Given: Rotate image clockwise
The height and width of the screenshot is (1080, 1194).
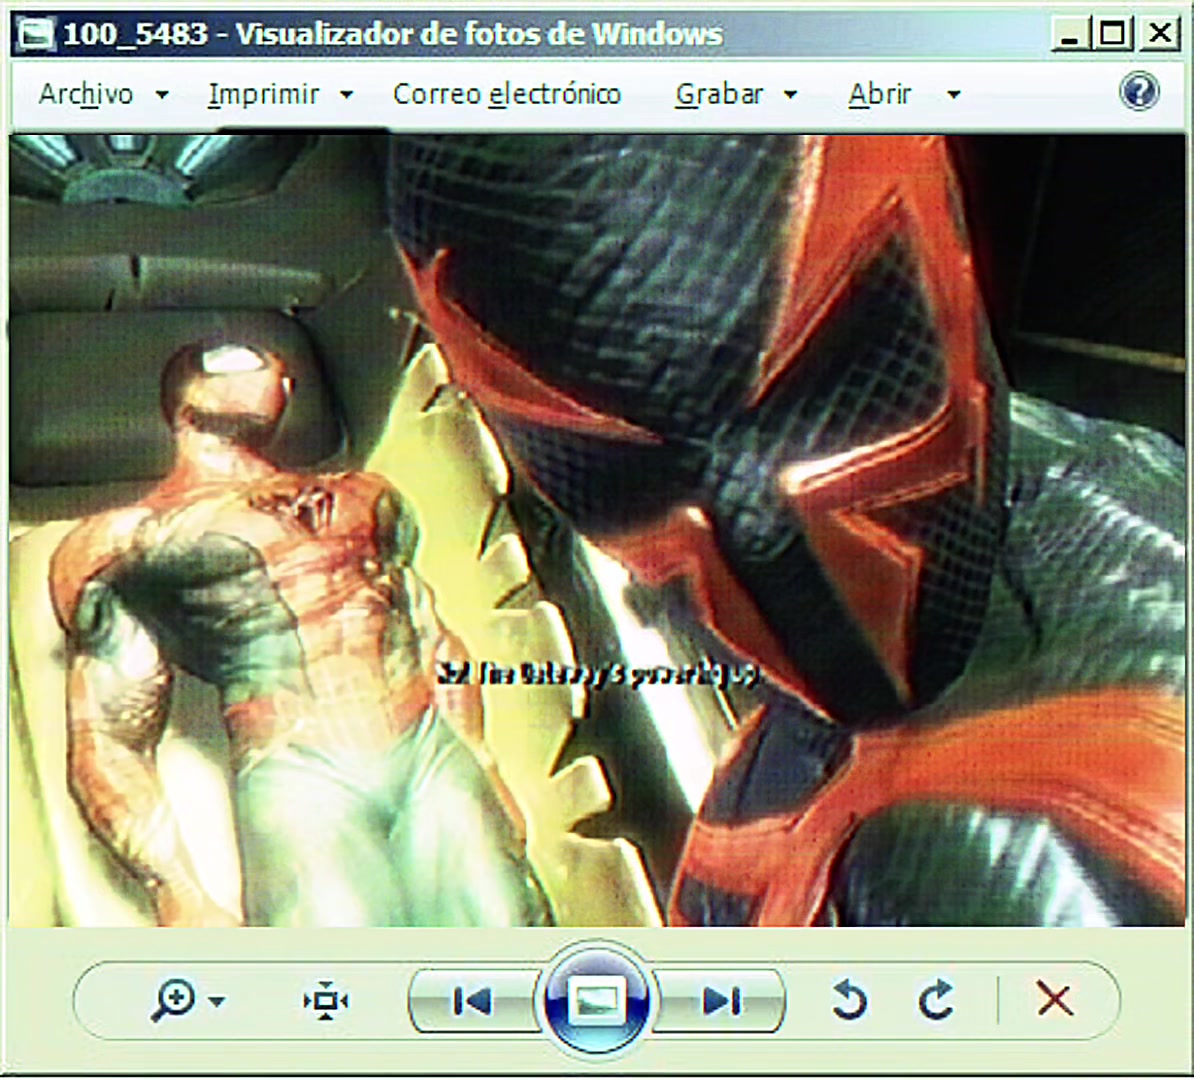Looking at the screenshot, I should coord(936,1000).
